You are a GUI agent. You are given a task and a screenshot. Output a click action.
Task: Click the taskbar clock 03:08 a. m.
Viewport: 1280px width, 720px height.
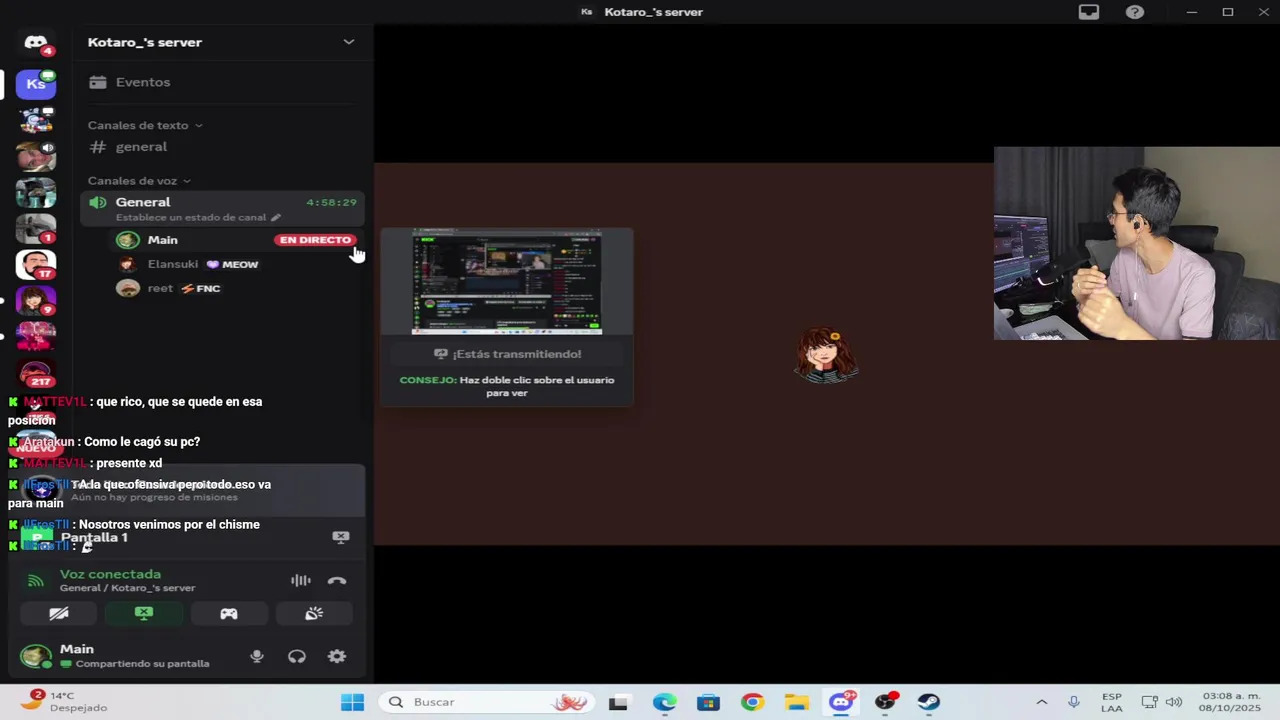point(1231,702)
